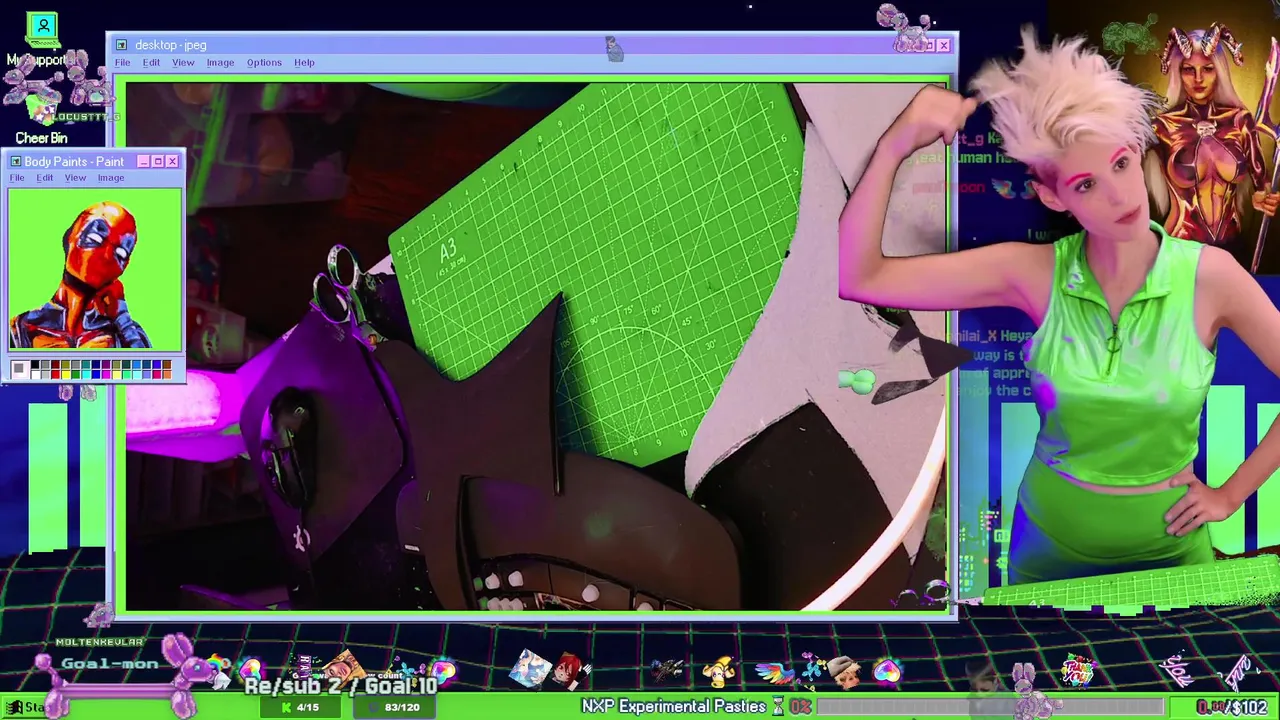Open the Options menu in desktop - jpeg window
Viewport: 1280px width, 720px height.
click(x=264, y=62)
